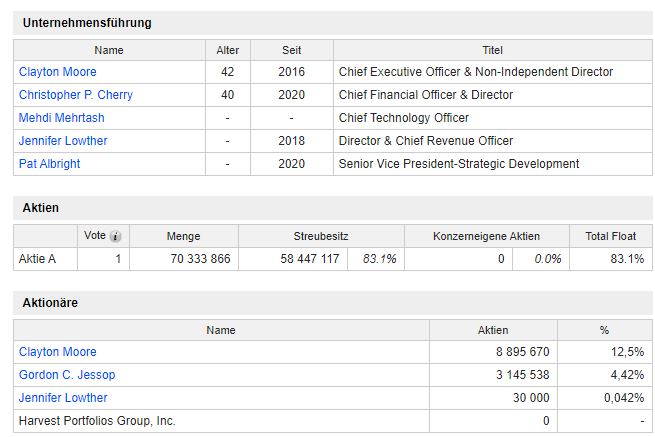The width and height of the screenshot is (655, 437).
Task: Click the Unternehmensführung section header
Action: click(87, 23)
